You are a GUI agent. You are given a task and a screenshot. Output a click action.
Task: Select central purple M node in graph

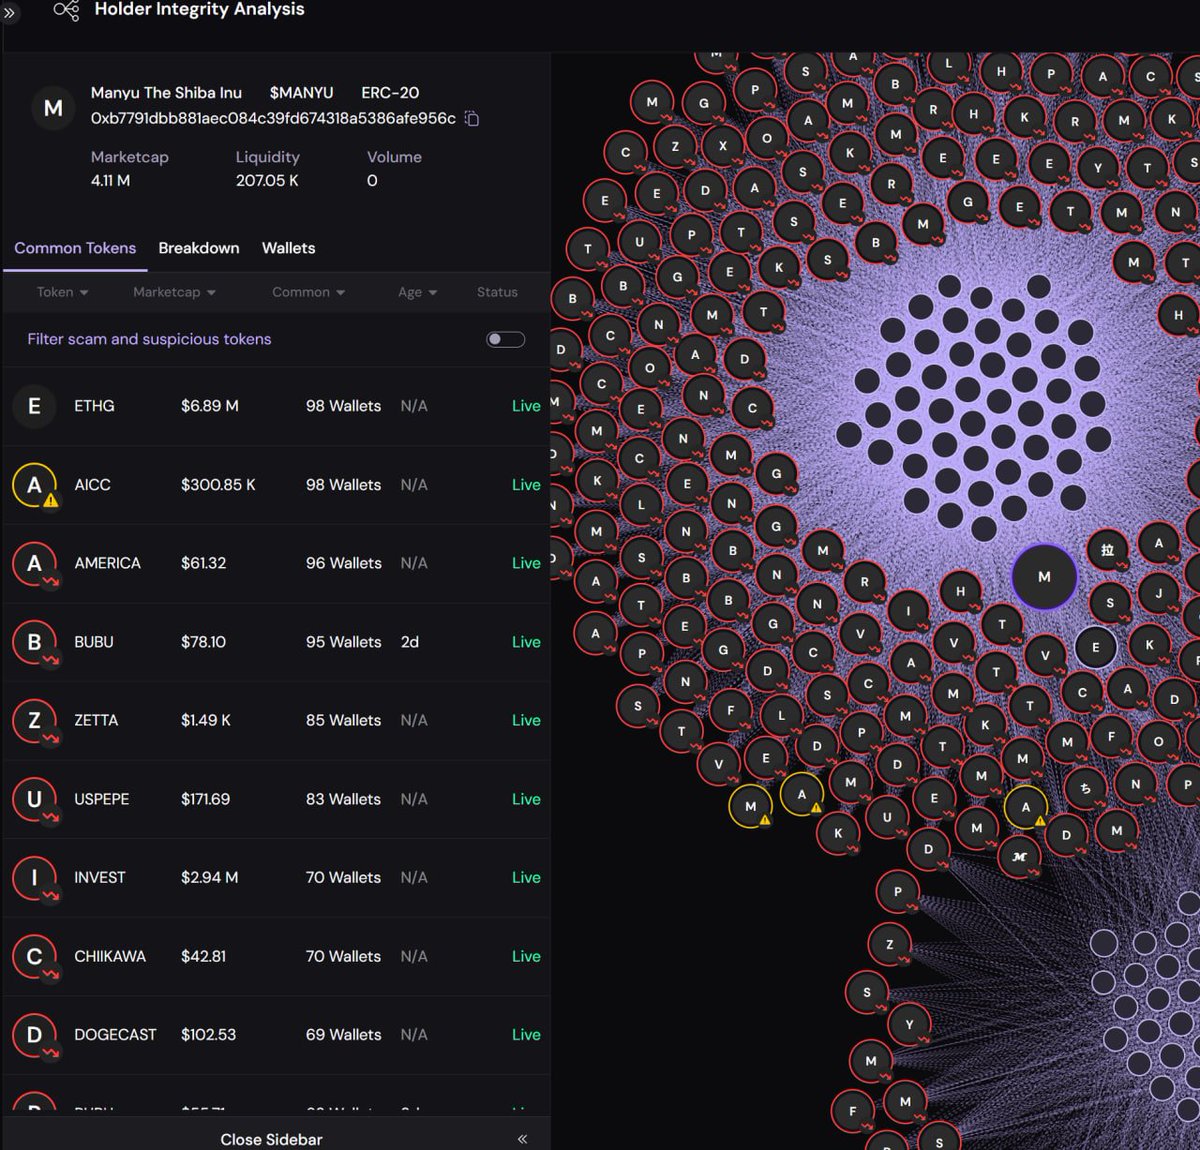pos(1044,577)
